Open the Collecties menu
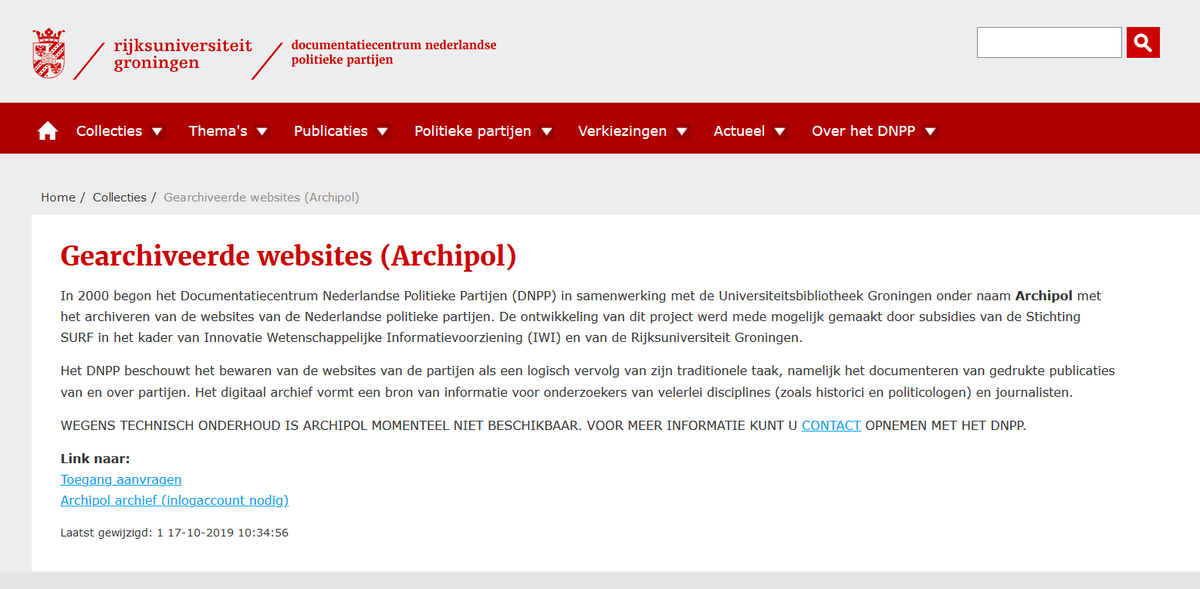The height and width of the screenshot is (589, 1200). [109, 131]
